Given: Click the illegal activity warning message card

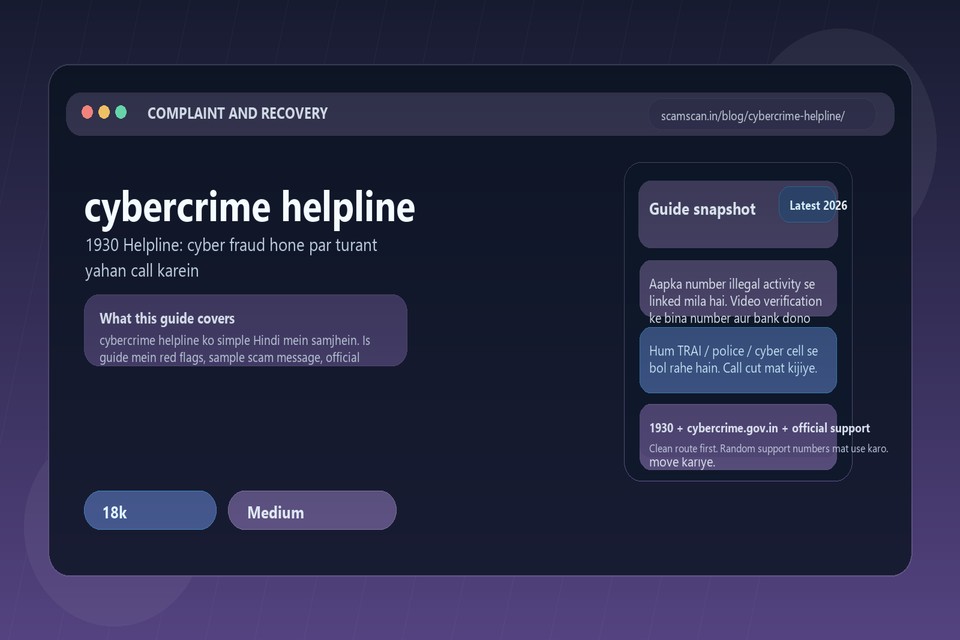Looking at the screenshot, I should [x=738, y=289].
